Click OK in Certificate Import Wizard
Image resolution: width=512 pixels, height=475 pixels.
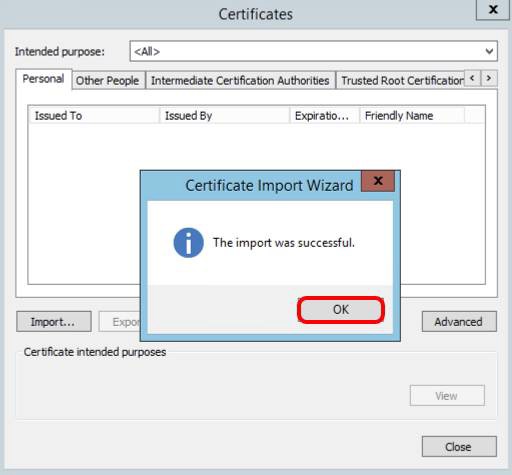pos(341,310)
